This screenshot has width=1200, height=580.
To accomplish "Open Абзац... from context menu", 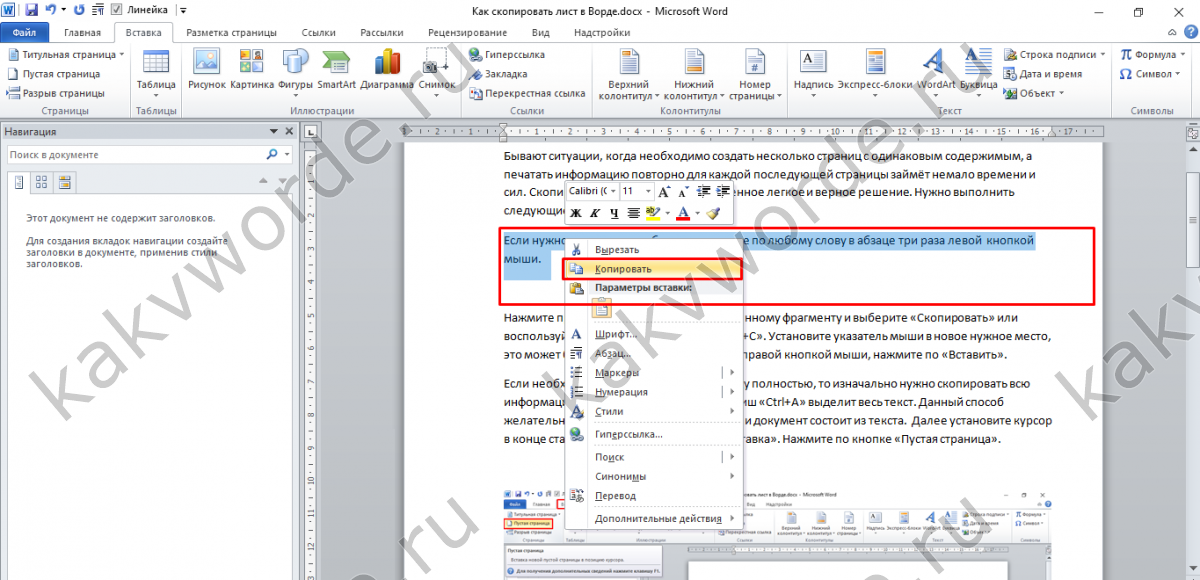I will (654, 353).
